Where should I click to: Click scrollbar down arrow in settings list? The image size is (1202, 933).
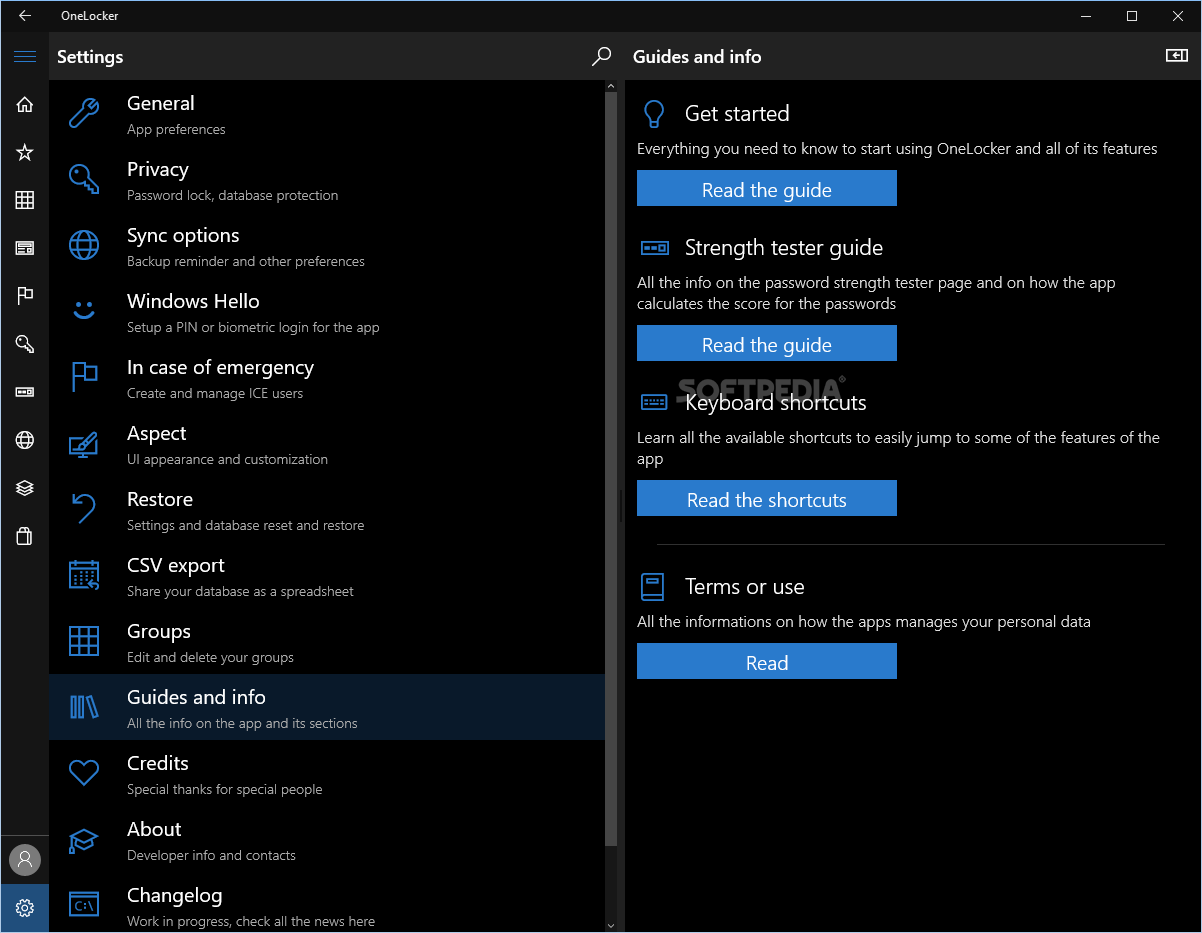pos(611,925)
